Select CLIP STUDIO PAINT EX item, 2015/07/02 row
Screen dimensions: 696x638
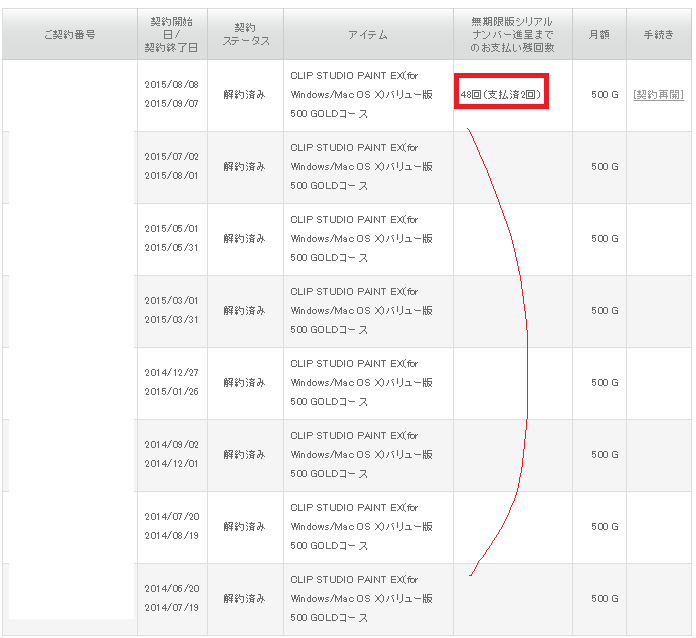(x=361, y=166)
